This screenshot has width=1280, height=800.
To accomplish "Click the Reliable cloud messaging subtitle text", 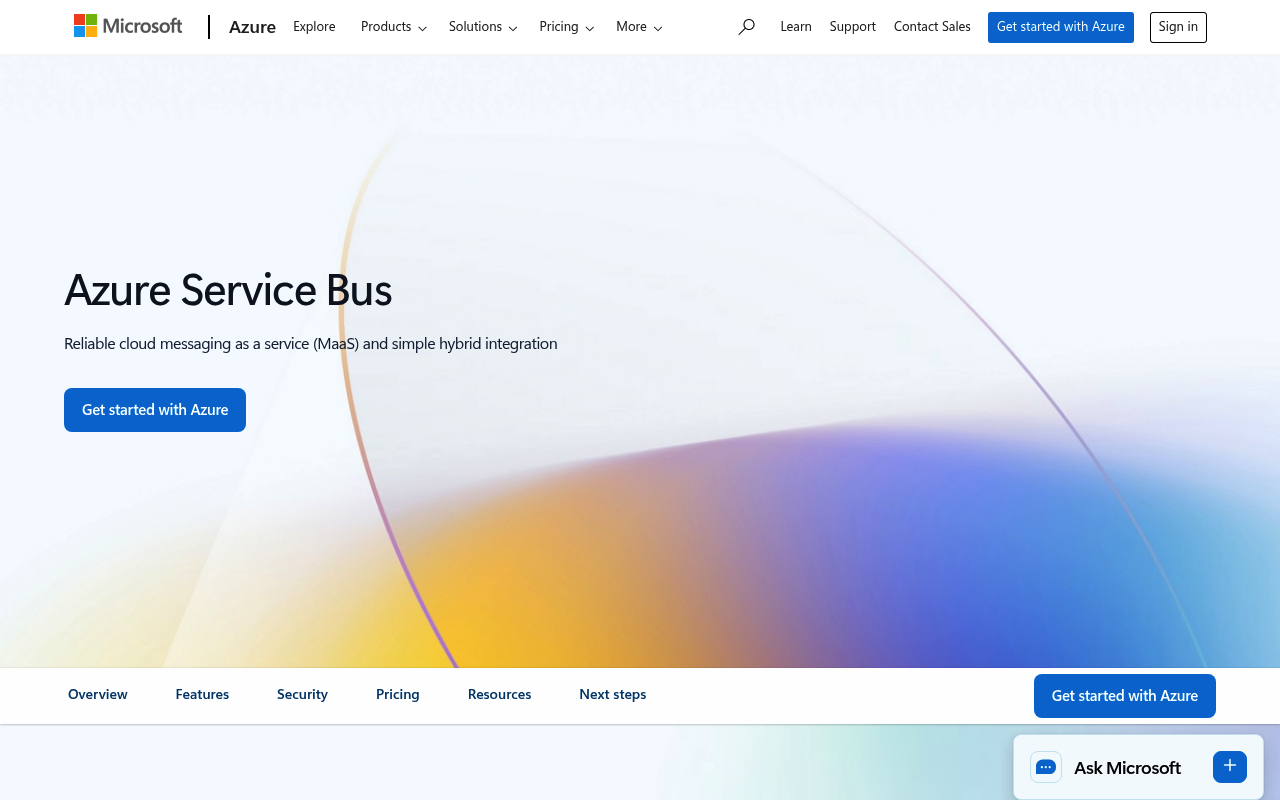I will (311, 343).
